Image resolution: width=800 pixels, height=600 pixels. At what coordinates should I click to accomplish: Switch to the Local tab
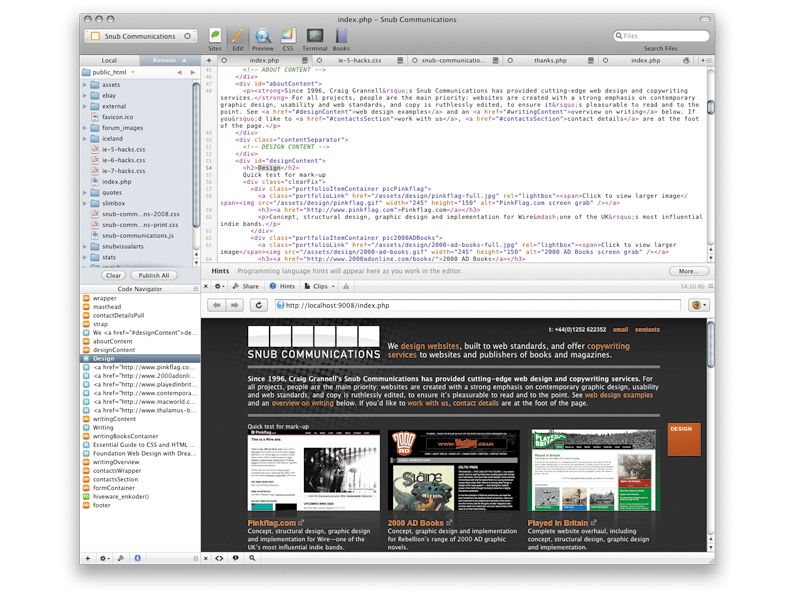click(x=109, y=60)
